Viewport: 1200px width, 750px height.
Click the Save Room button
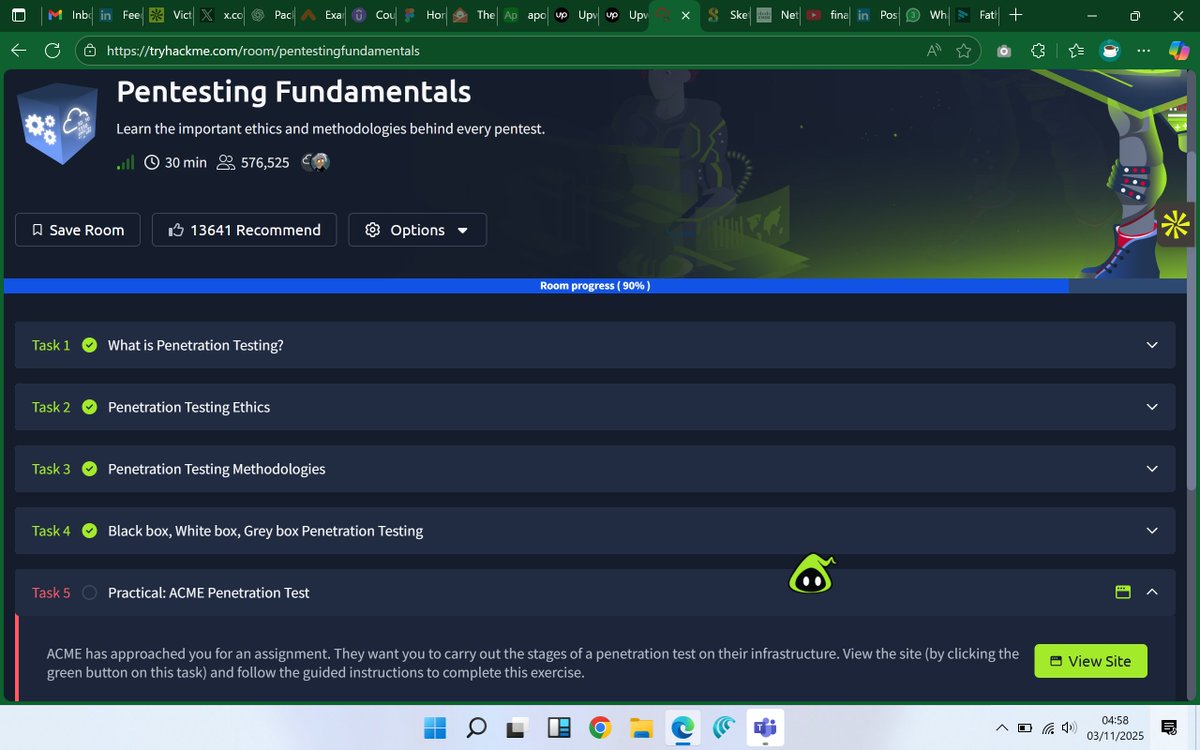click(78, 230)
